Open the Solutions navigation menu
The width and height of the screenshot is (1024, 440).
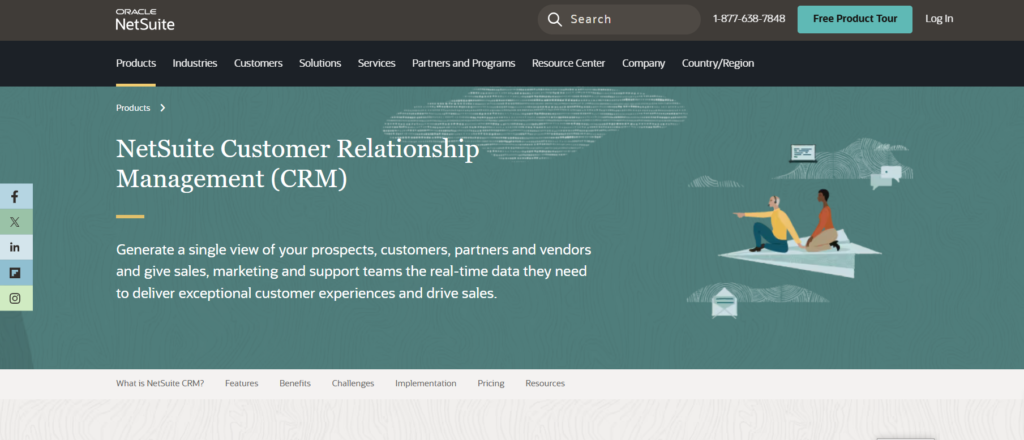coord(320,63)
